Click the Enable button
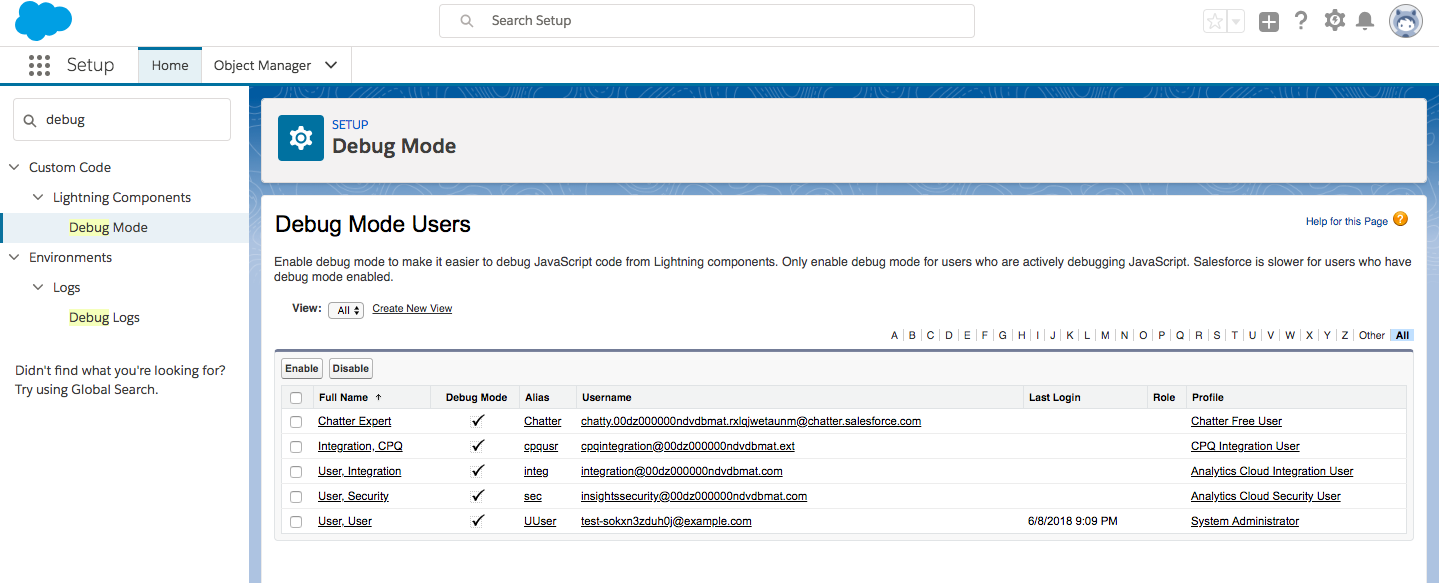 [302, 368]
